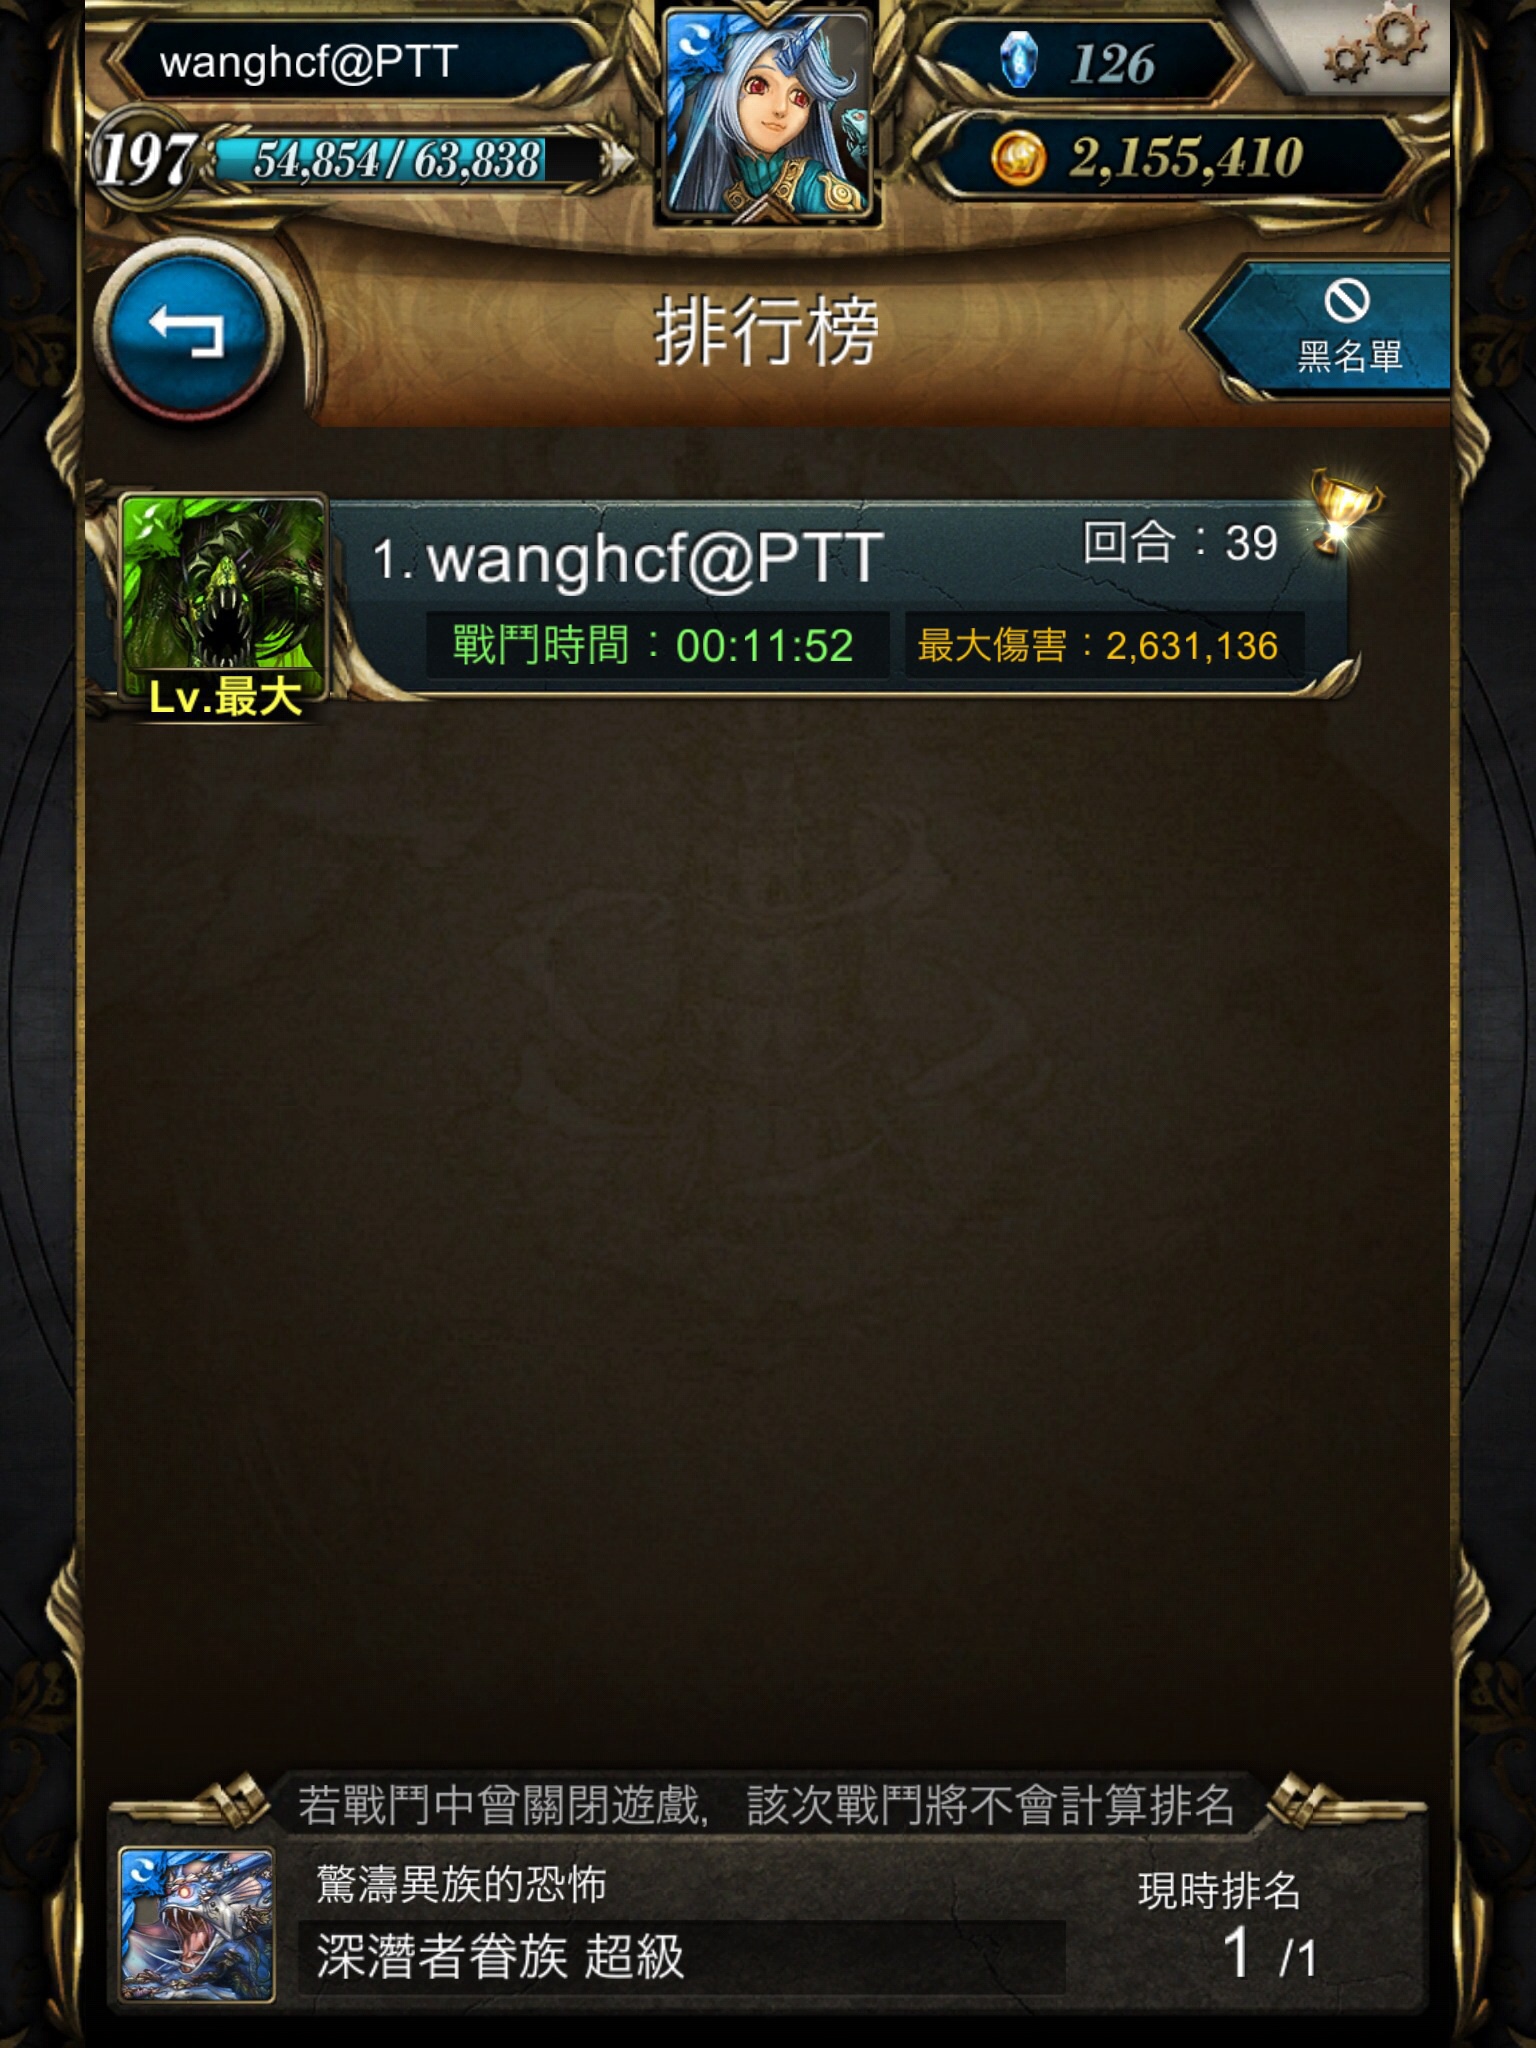Tap the blue diamond gem icon
Viewport: 1536px width, 2048px height.
coord(1019,60)
